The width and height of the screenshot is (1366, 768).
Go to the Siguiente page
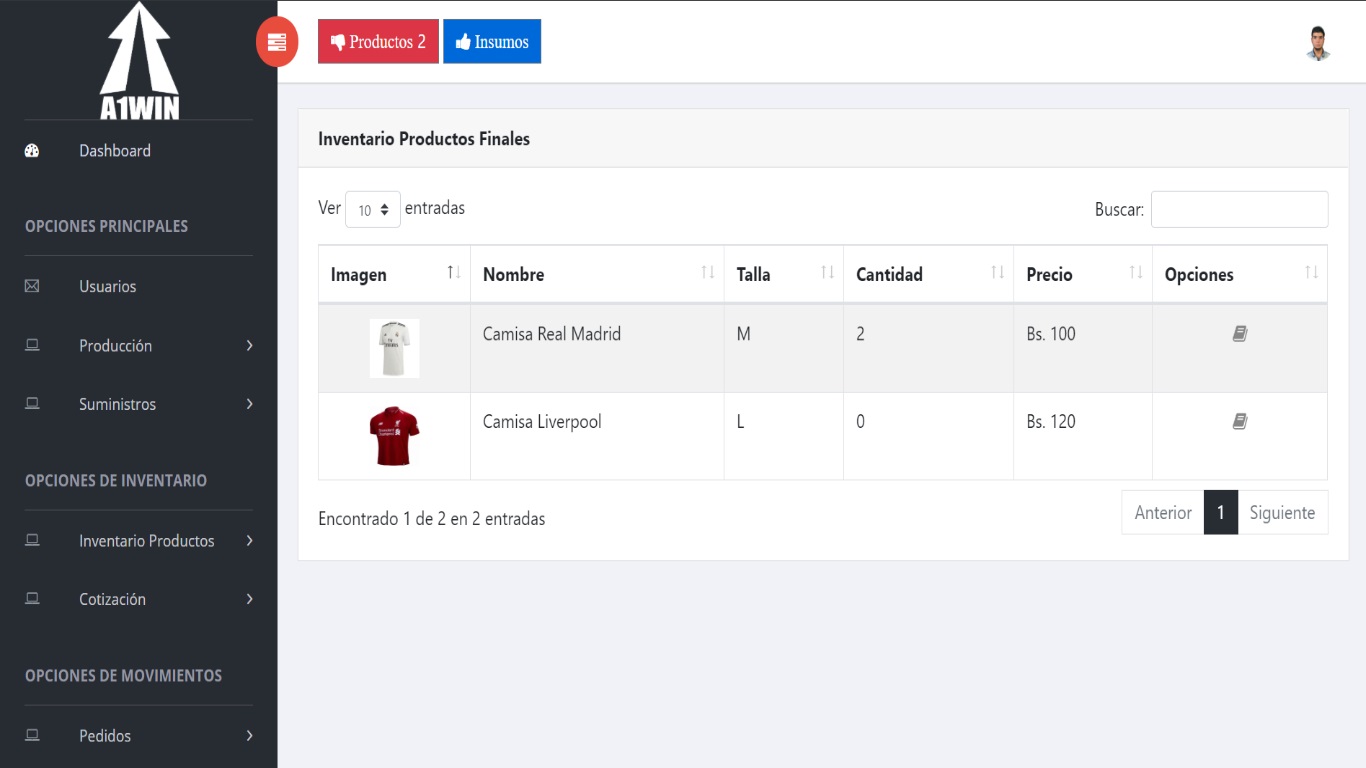pos(1282,513)
